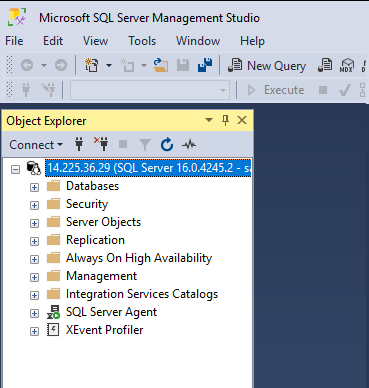Click the XEvent Profiler icon
This screenshot has width=369, height=388.
[x=53, y=330]
